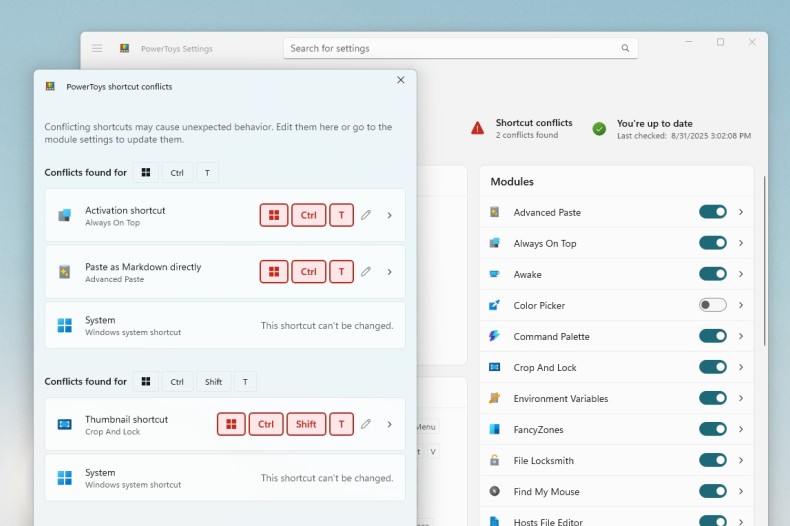Open Color Picker module chevron
The image size is (790, 526).
741,305
